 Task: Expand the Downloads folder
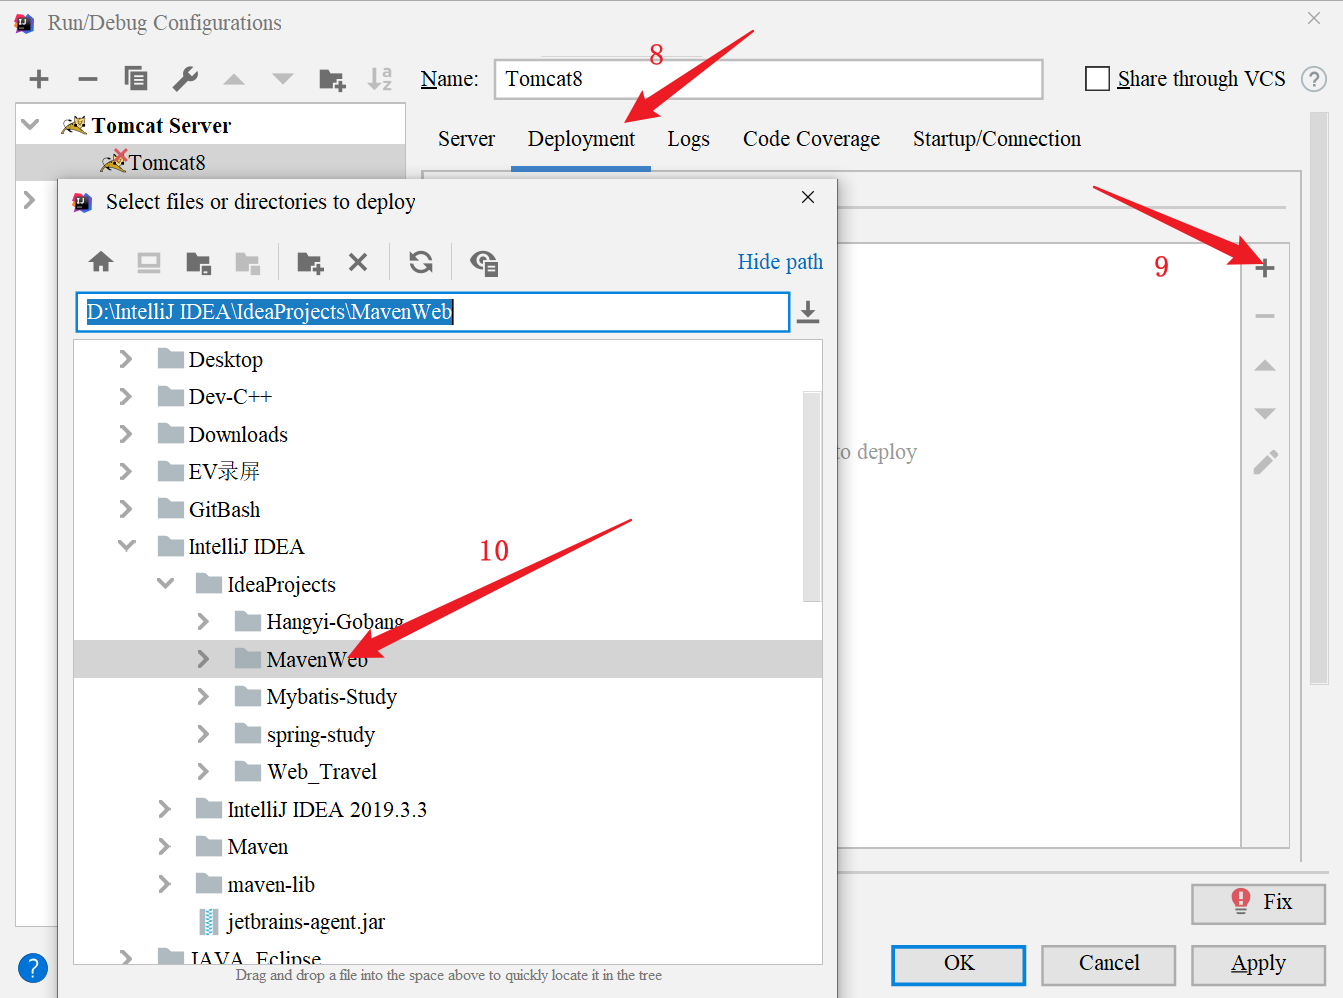(x=126, y=434)
